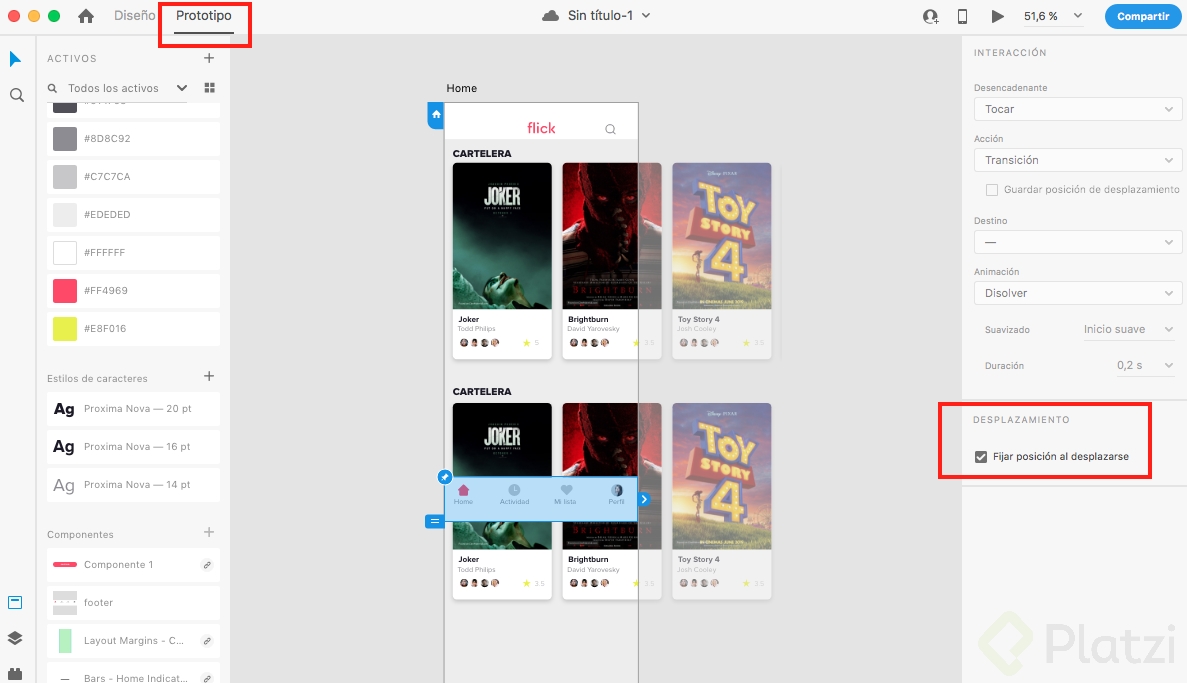Click the top Toy Story 4 poster
The width and height of the screenshot is (1187, 683).
point(721,236)
